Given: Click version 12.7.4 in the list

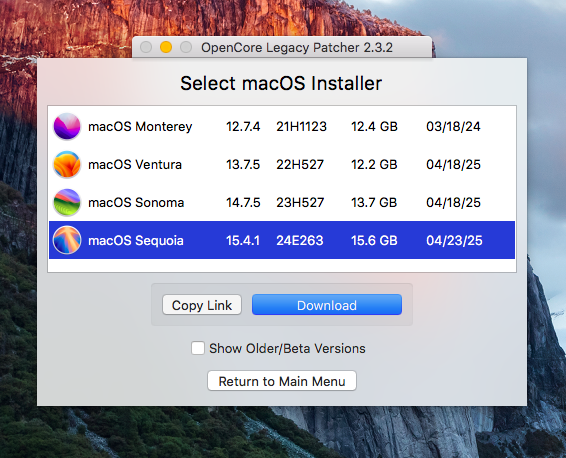Looking at the screenshot, I should pyautogui.click(x=243, y=127).
